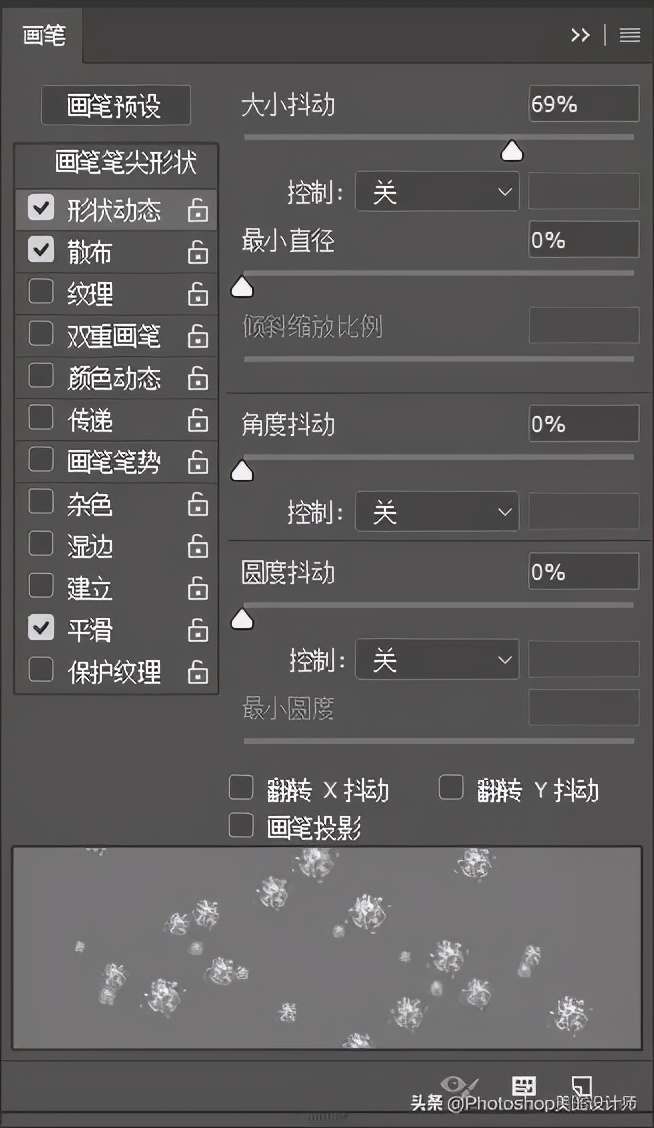
Task: Click the 画笔预设 button
Action: tap(115, 105)
